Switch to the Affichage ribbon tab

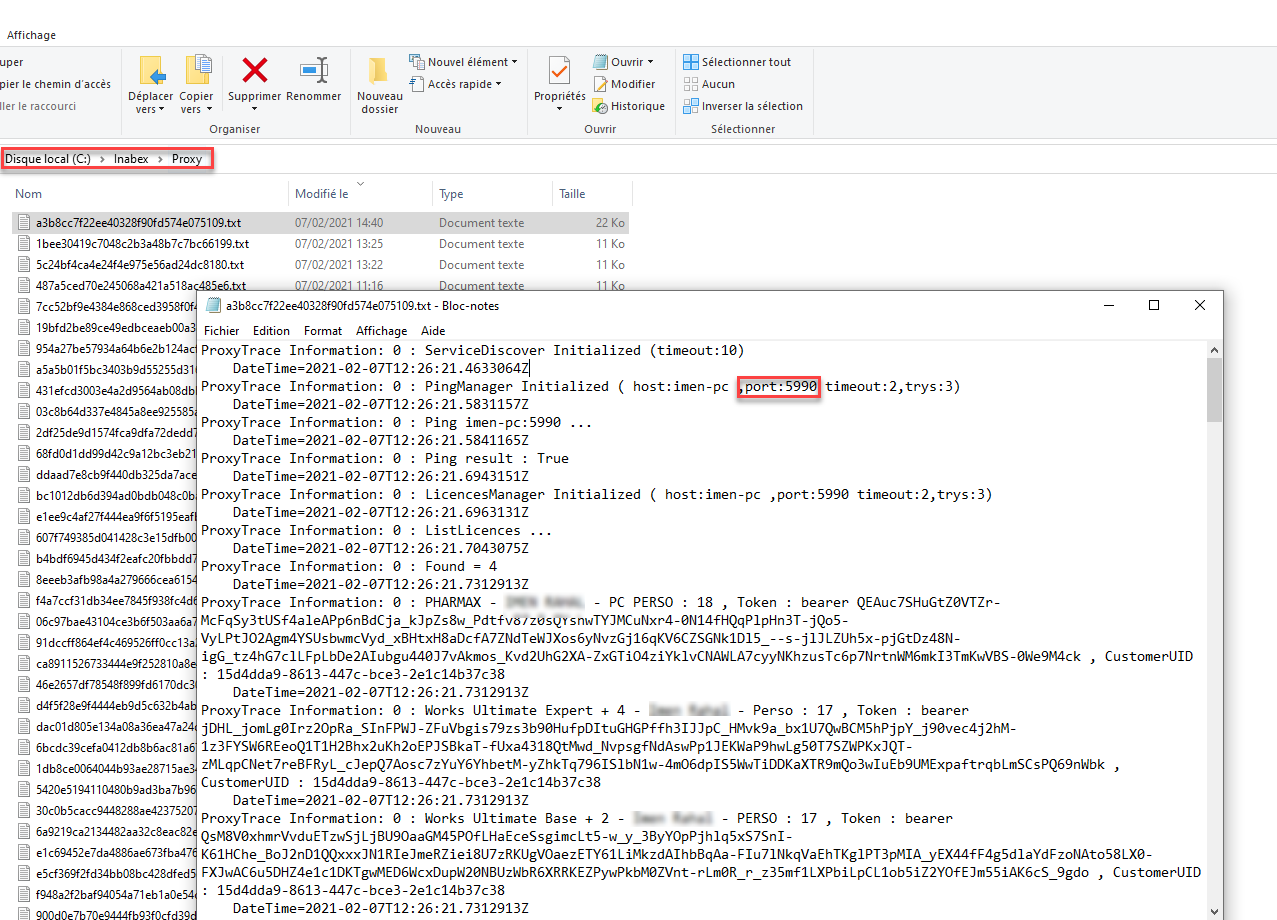[31, 34]
